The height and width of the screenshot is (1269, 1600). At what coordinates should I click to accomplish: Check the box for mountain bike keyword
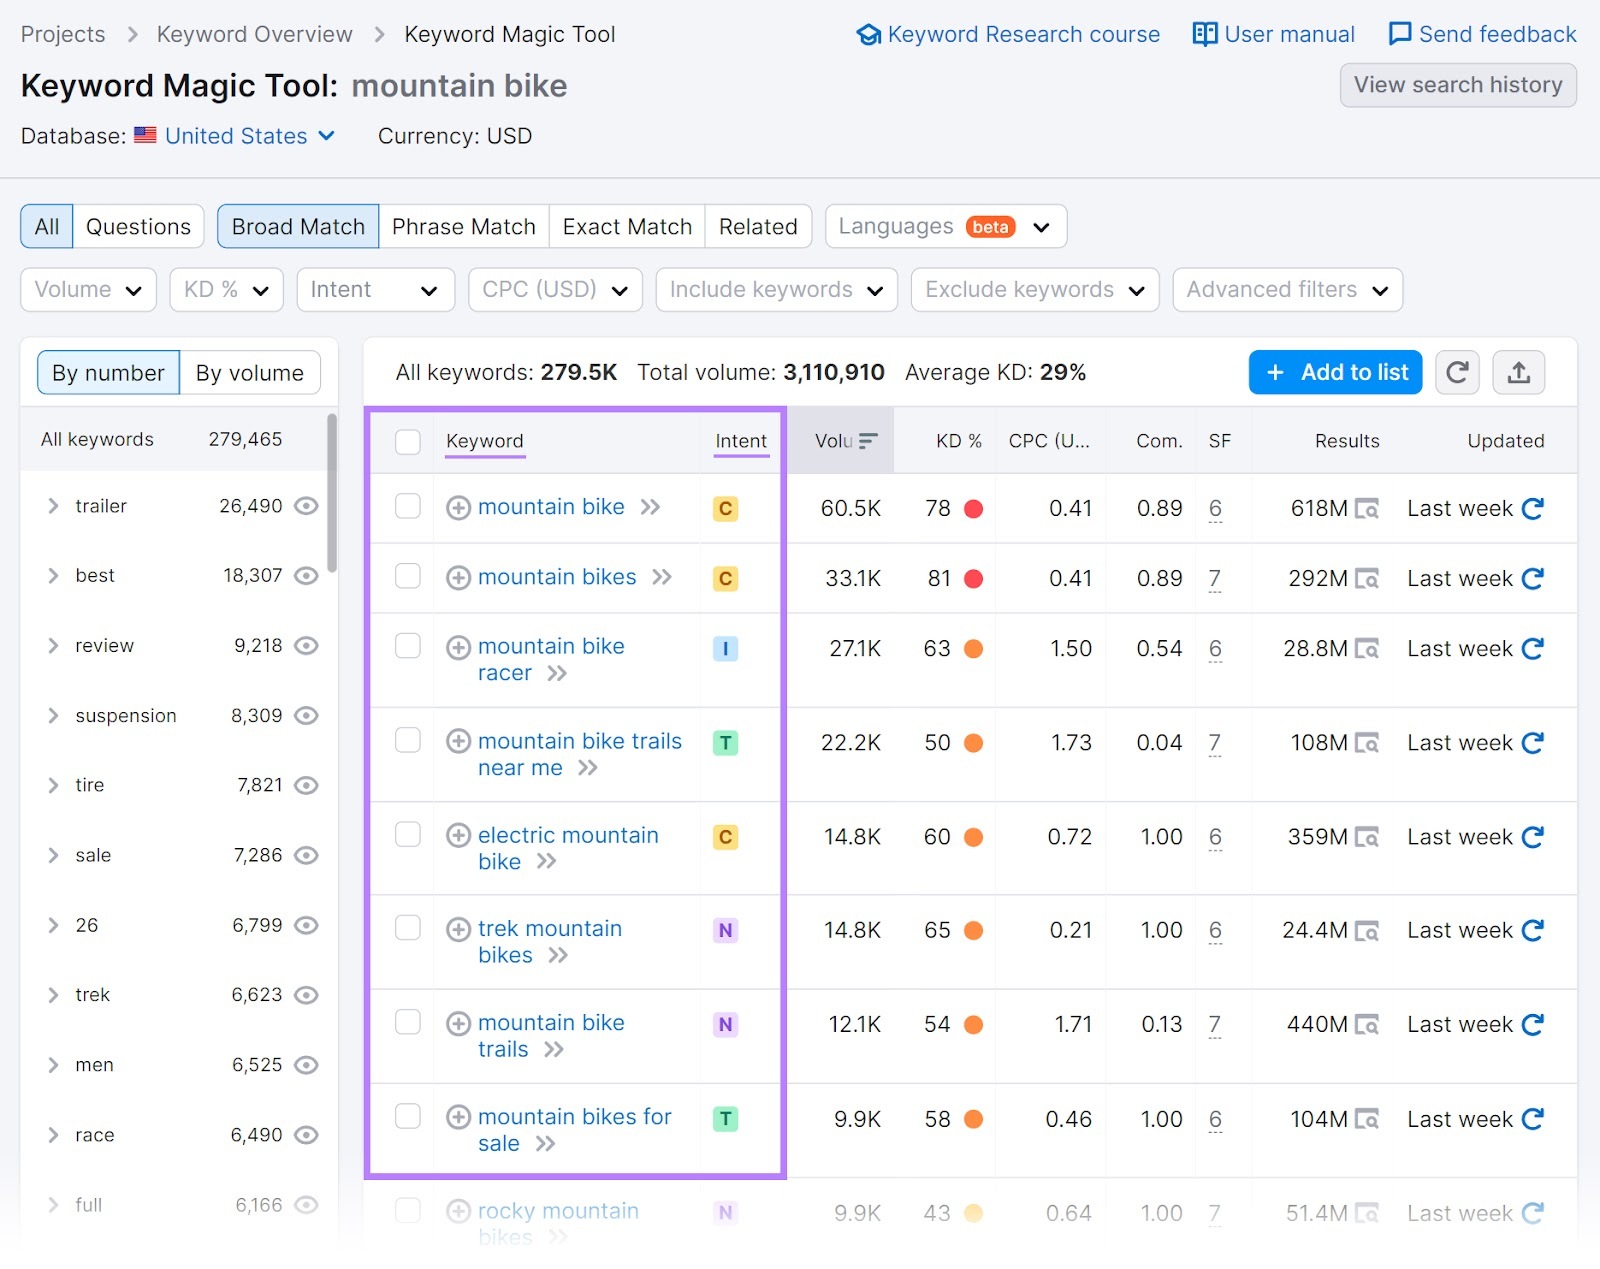tap(408, 507)
